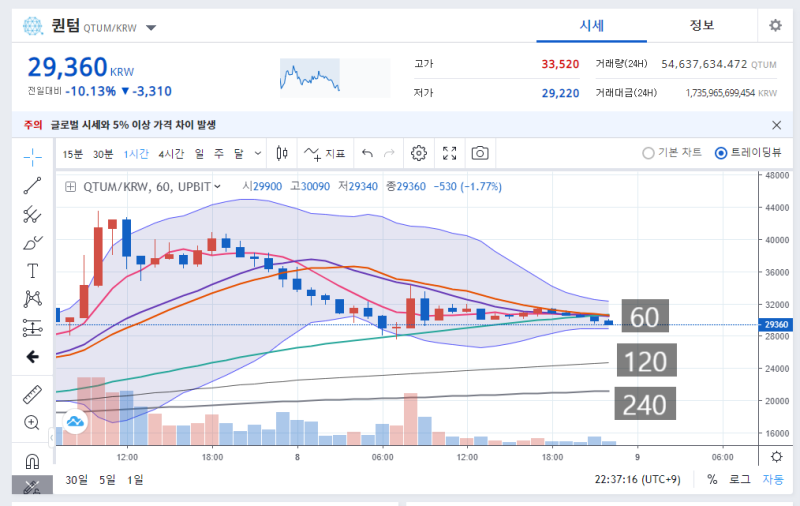Image resolution: width=800 pixels, height=506 pixels.
Task: Set interval to 4시간
Action: [x=171, y=154]
